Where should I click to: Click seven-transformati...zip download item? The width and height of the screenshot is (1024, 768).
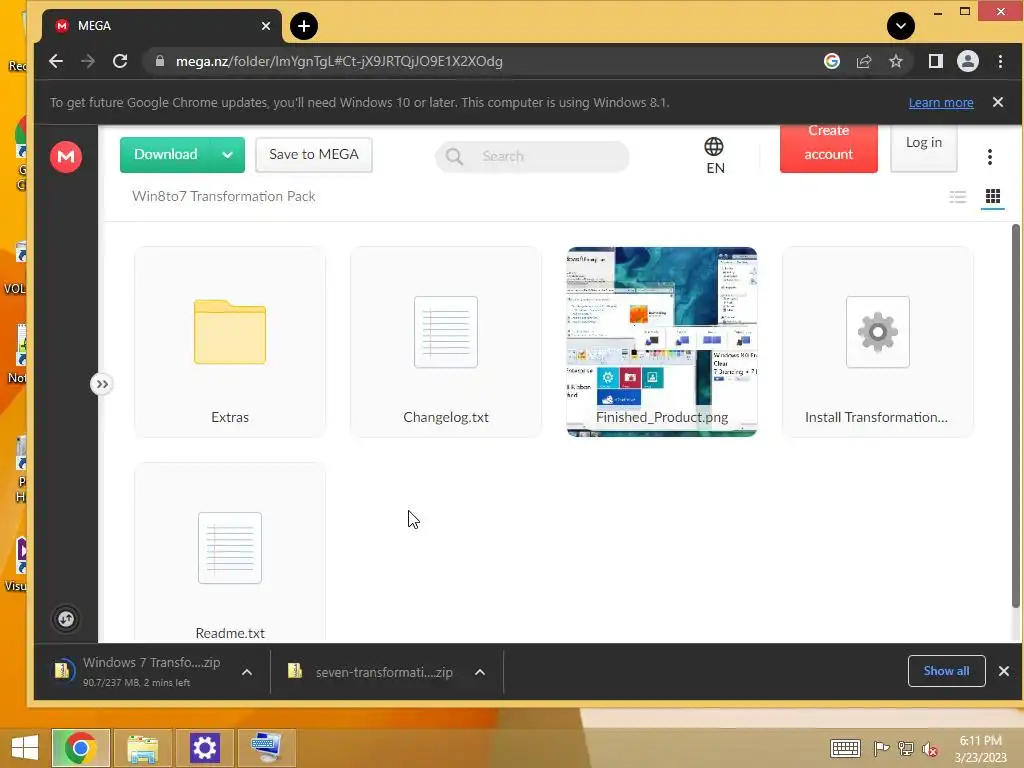tap(372, 672)
